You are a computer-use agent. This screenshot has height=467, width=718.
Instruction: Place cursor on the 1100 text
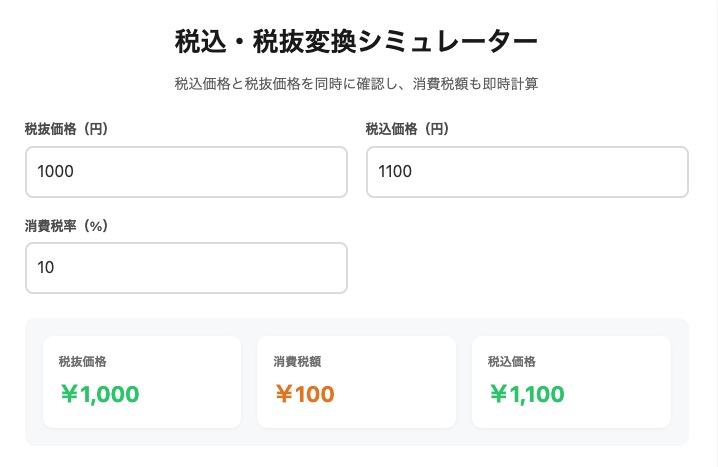395,172
